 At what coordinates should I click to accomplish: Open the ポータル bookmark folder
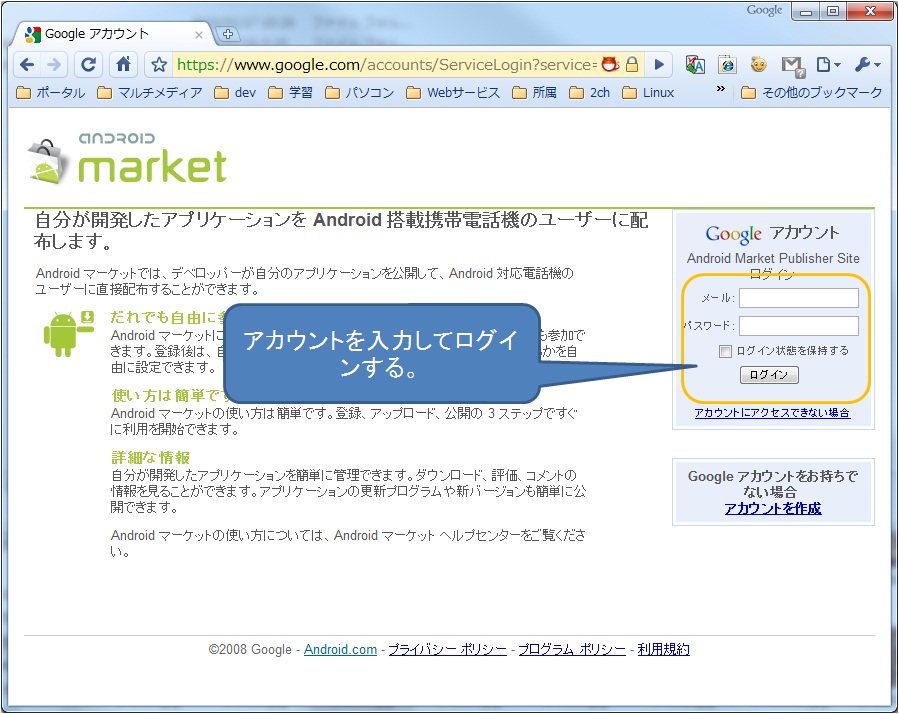[x=51, y=93]
